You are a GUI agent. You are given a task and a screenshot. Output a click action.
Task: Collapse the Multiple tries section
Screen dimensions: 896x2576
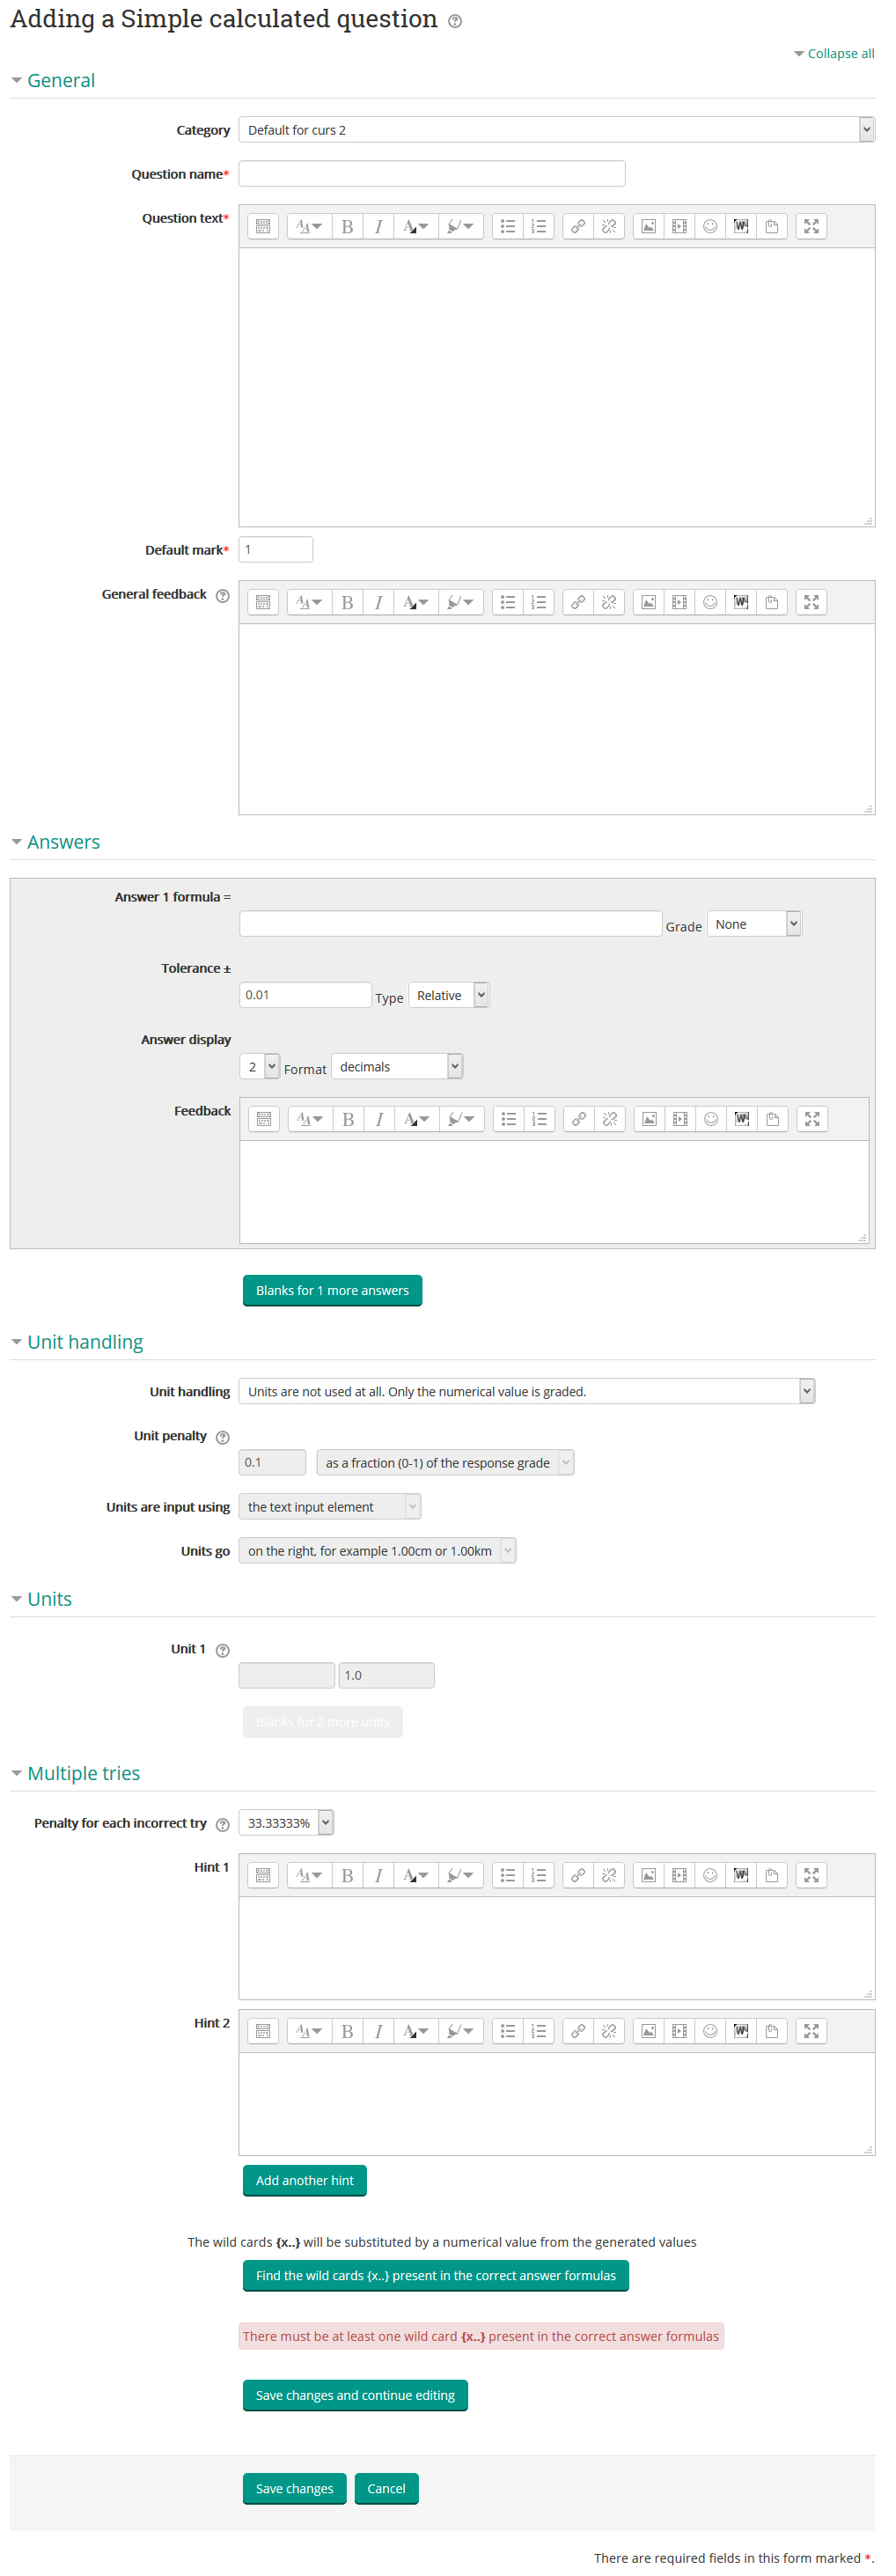coord(83,1773)
